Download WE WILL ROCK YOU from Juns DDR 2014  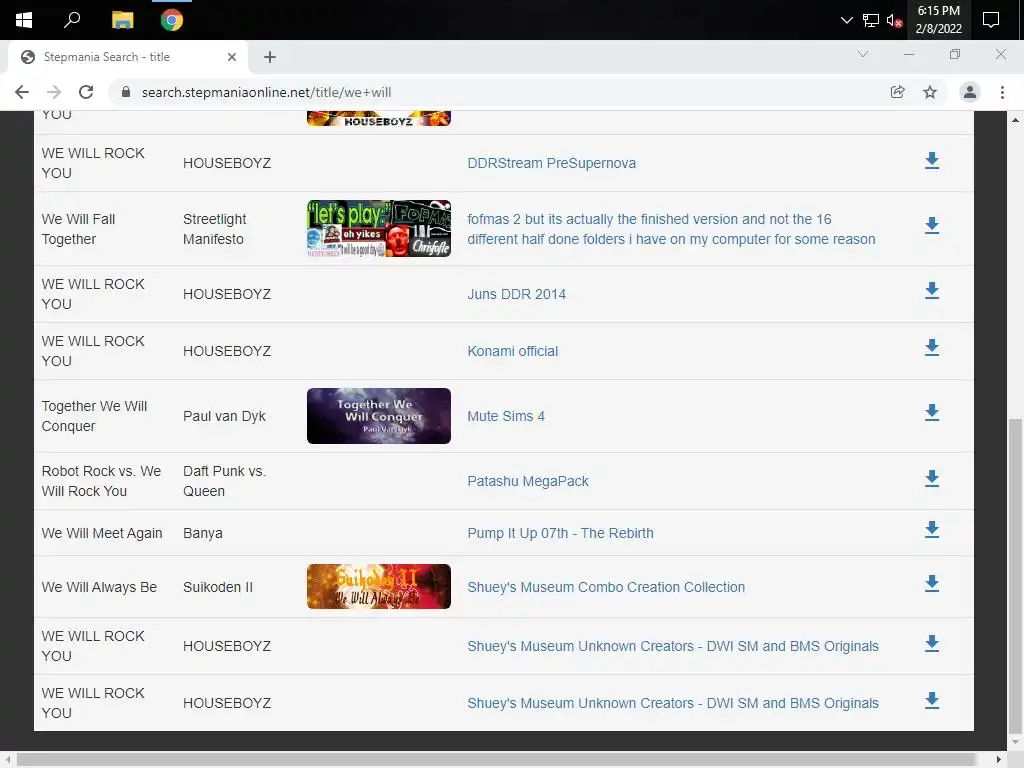932,291
